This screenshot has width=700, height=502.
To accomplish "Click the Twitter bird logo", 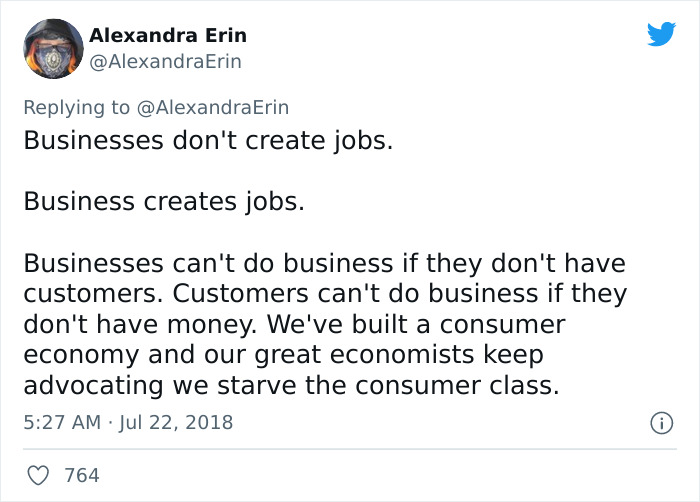I will click(661, 35).
